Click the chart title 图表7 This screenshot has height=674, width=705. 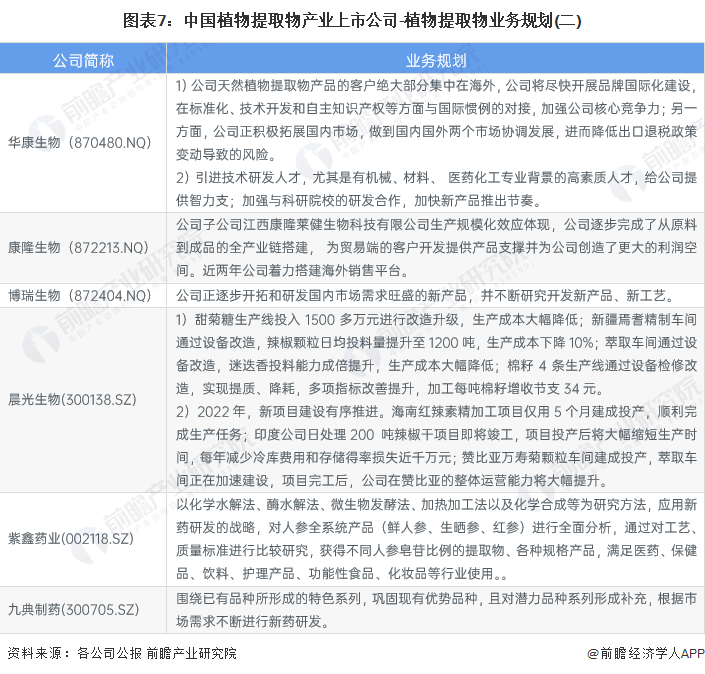point(352,21)
